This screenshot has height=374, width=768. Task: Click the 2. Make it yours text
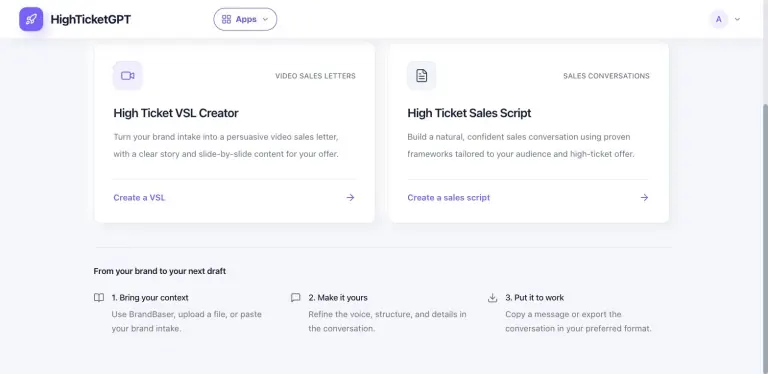tap(338, 298)
